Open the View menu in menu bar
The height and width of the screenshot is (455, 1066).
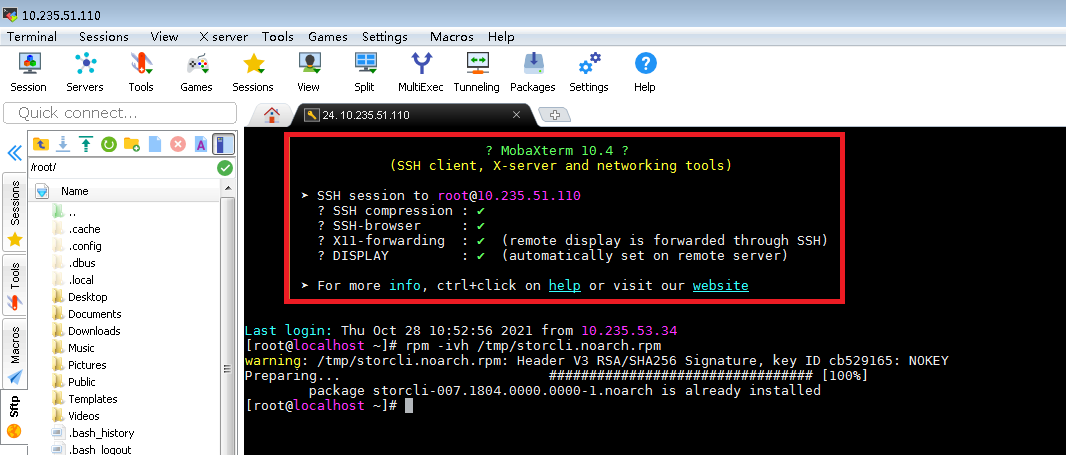[x=165, y=37]
